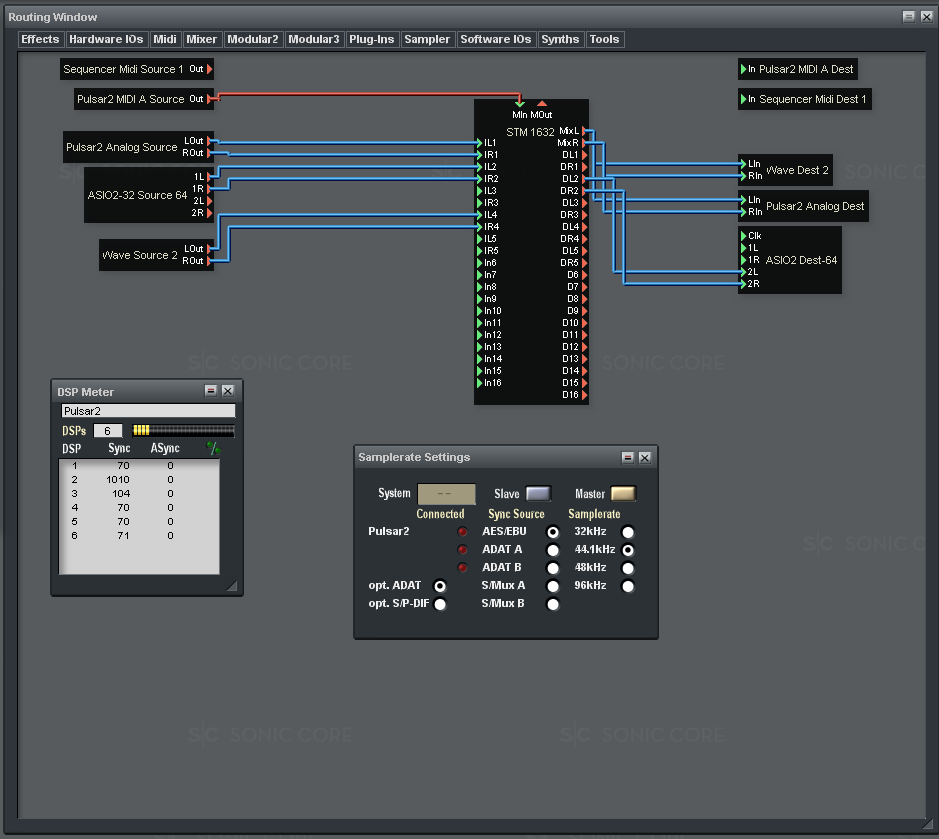This screenshot has height=839, width=939.
Task: Open the Midi menu
Action: click(165, 40)
